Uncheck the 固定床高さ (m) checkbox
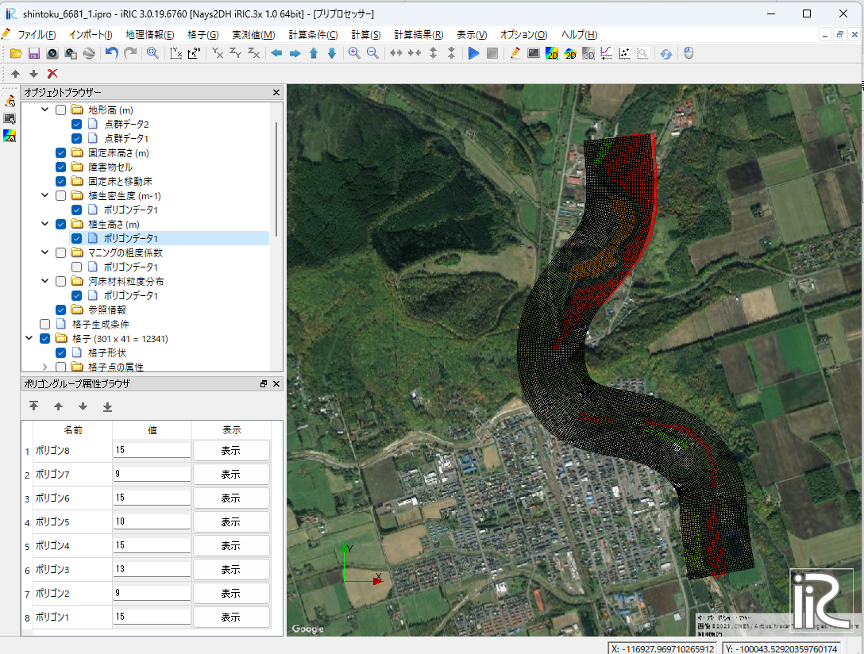 (61, 153)
